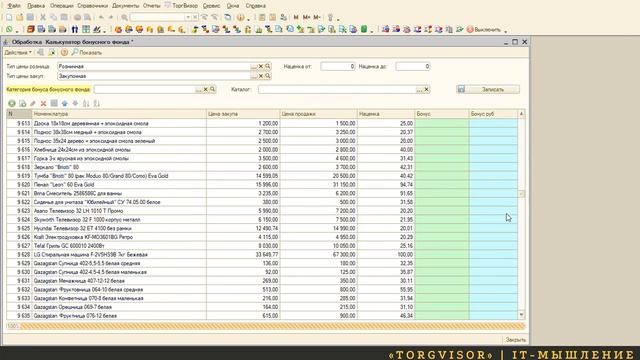
Task: Click the Sort descending icon
Action: (97, 104)
